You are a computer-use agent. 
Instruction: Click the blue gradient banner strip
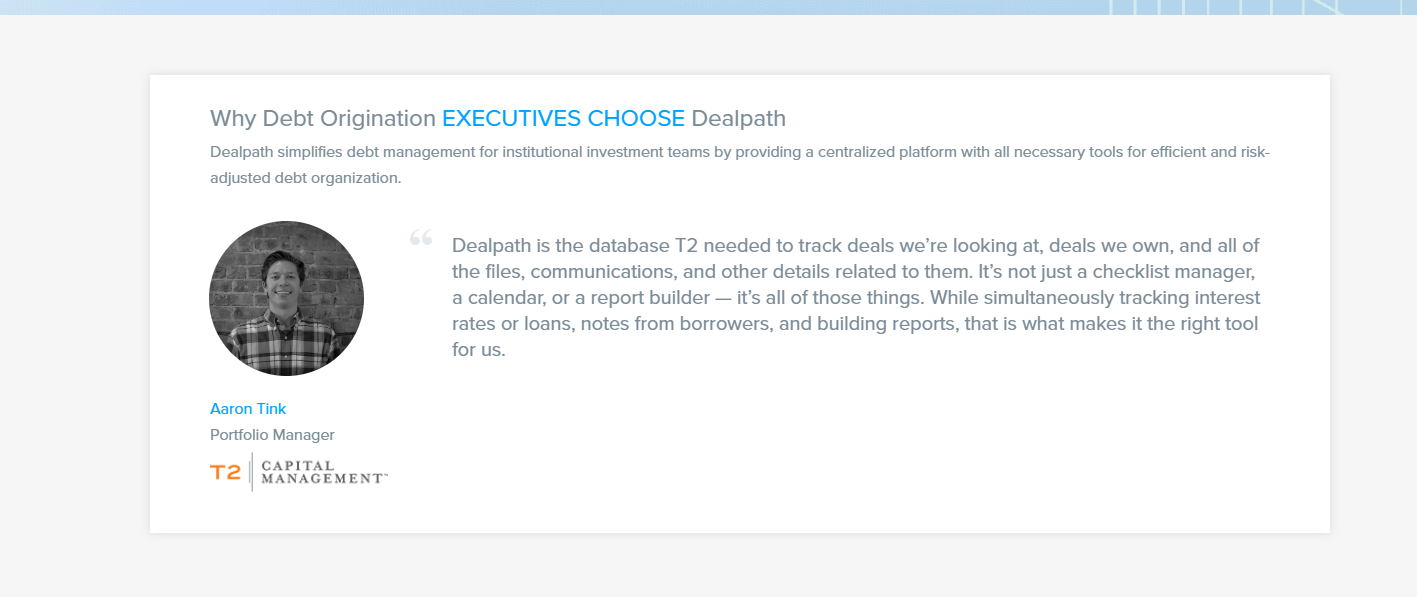(708, 7)
